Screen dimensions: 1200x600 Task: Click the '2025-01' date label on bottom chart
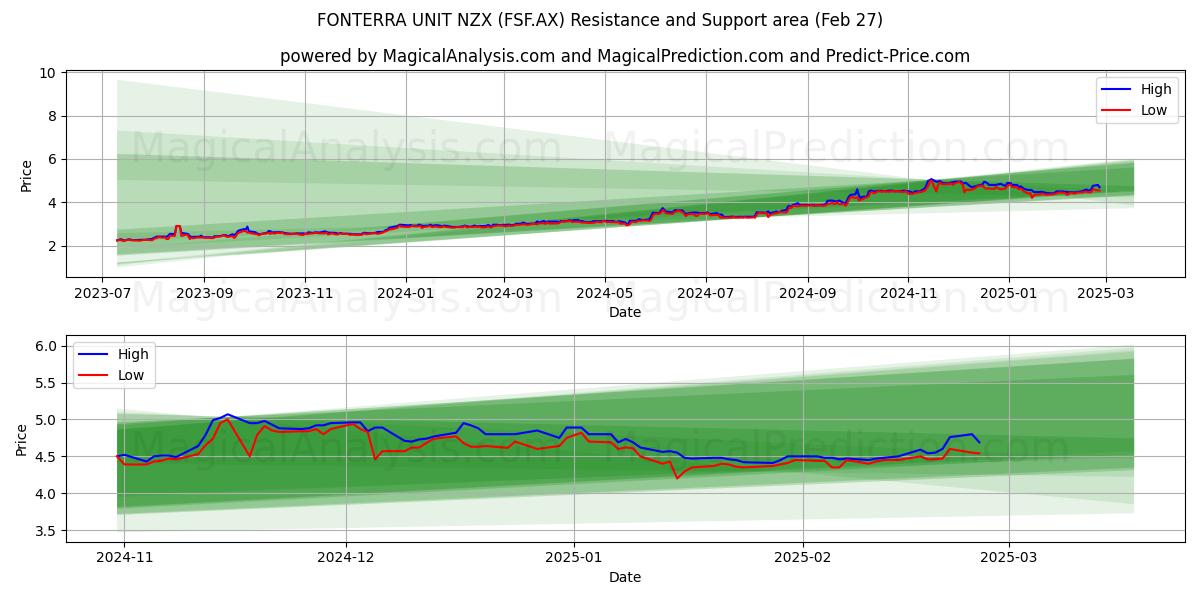tap(576, 560)
